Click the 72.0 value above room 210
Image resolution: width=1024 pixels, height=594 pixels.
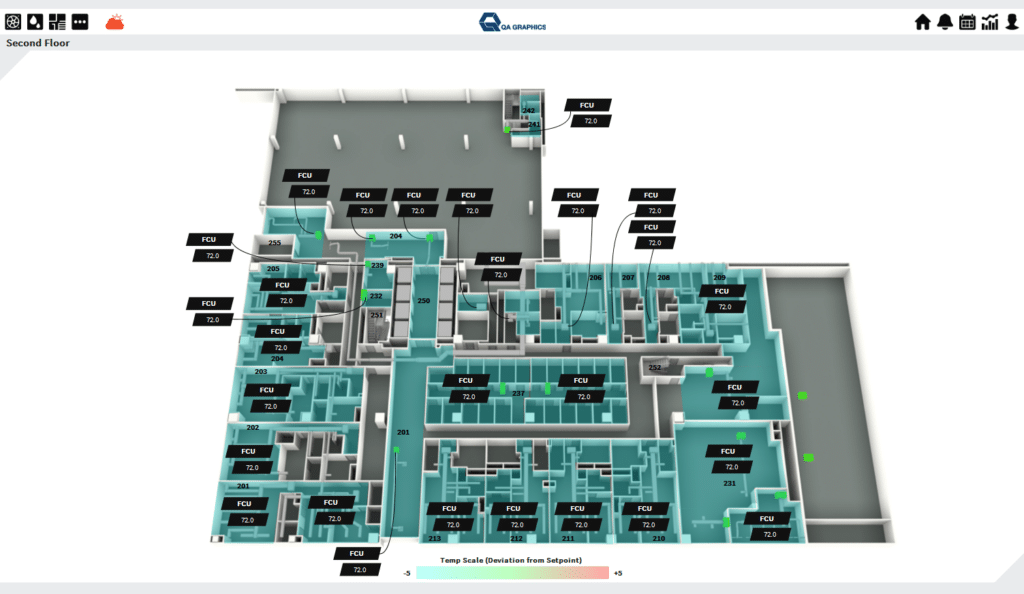[x=648, y=525]
